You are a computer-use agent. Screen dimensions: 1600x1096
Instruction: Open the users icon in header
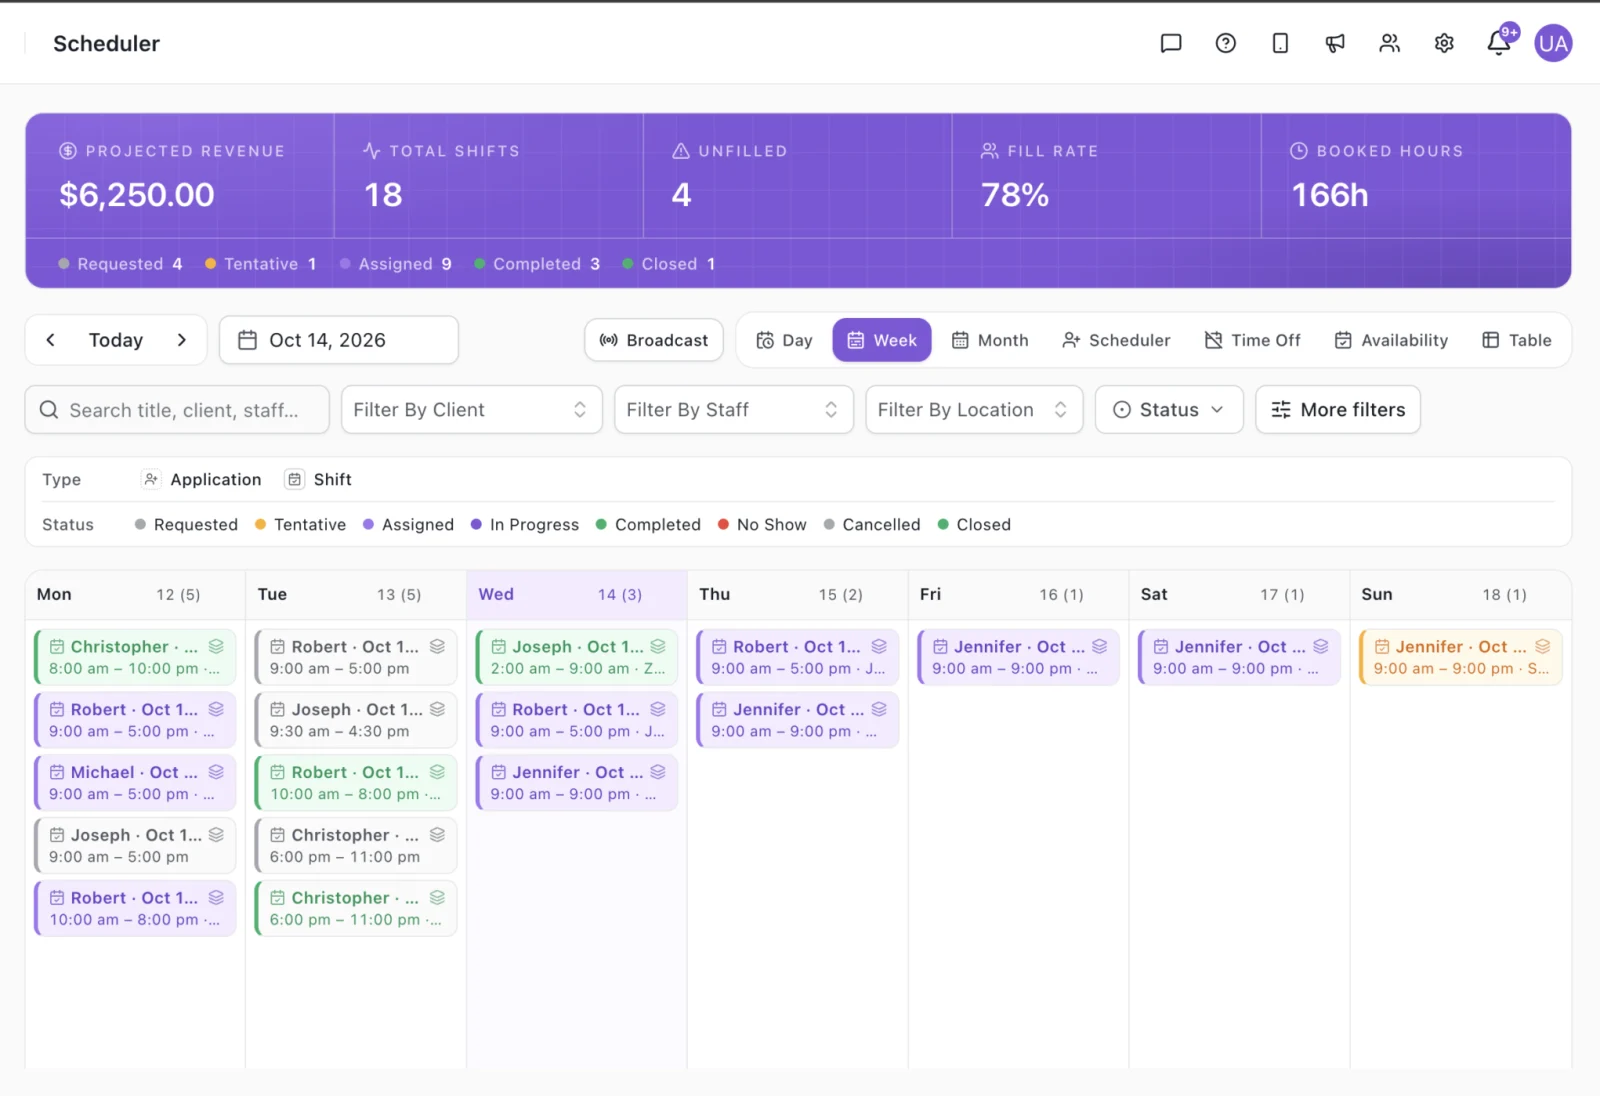1390,43
